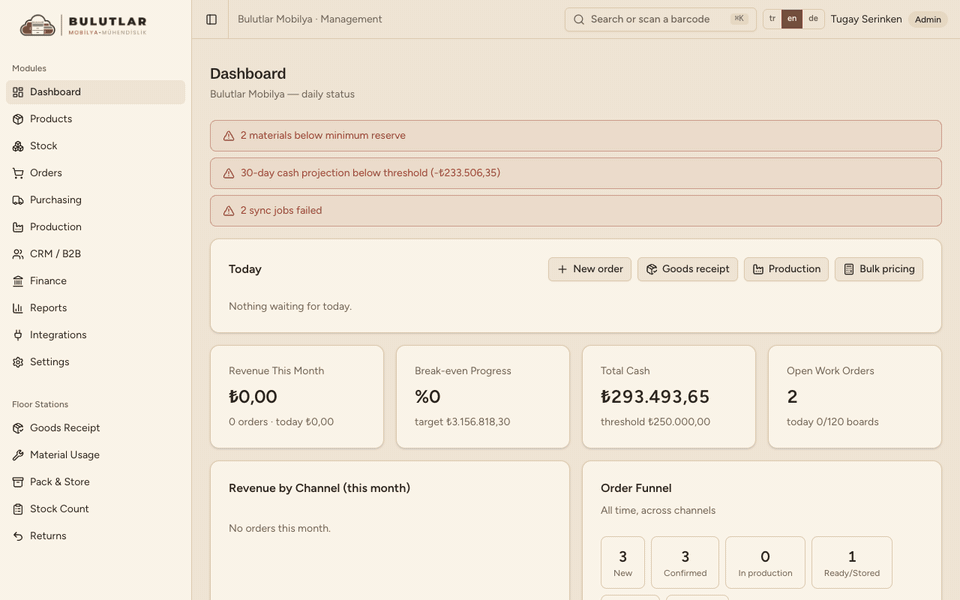Click the Production quick action button
This screenshot has width=960, height=600.
click(786, 269)
